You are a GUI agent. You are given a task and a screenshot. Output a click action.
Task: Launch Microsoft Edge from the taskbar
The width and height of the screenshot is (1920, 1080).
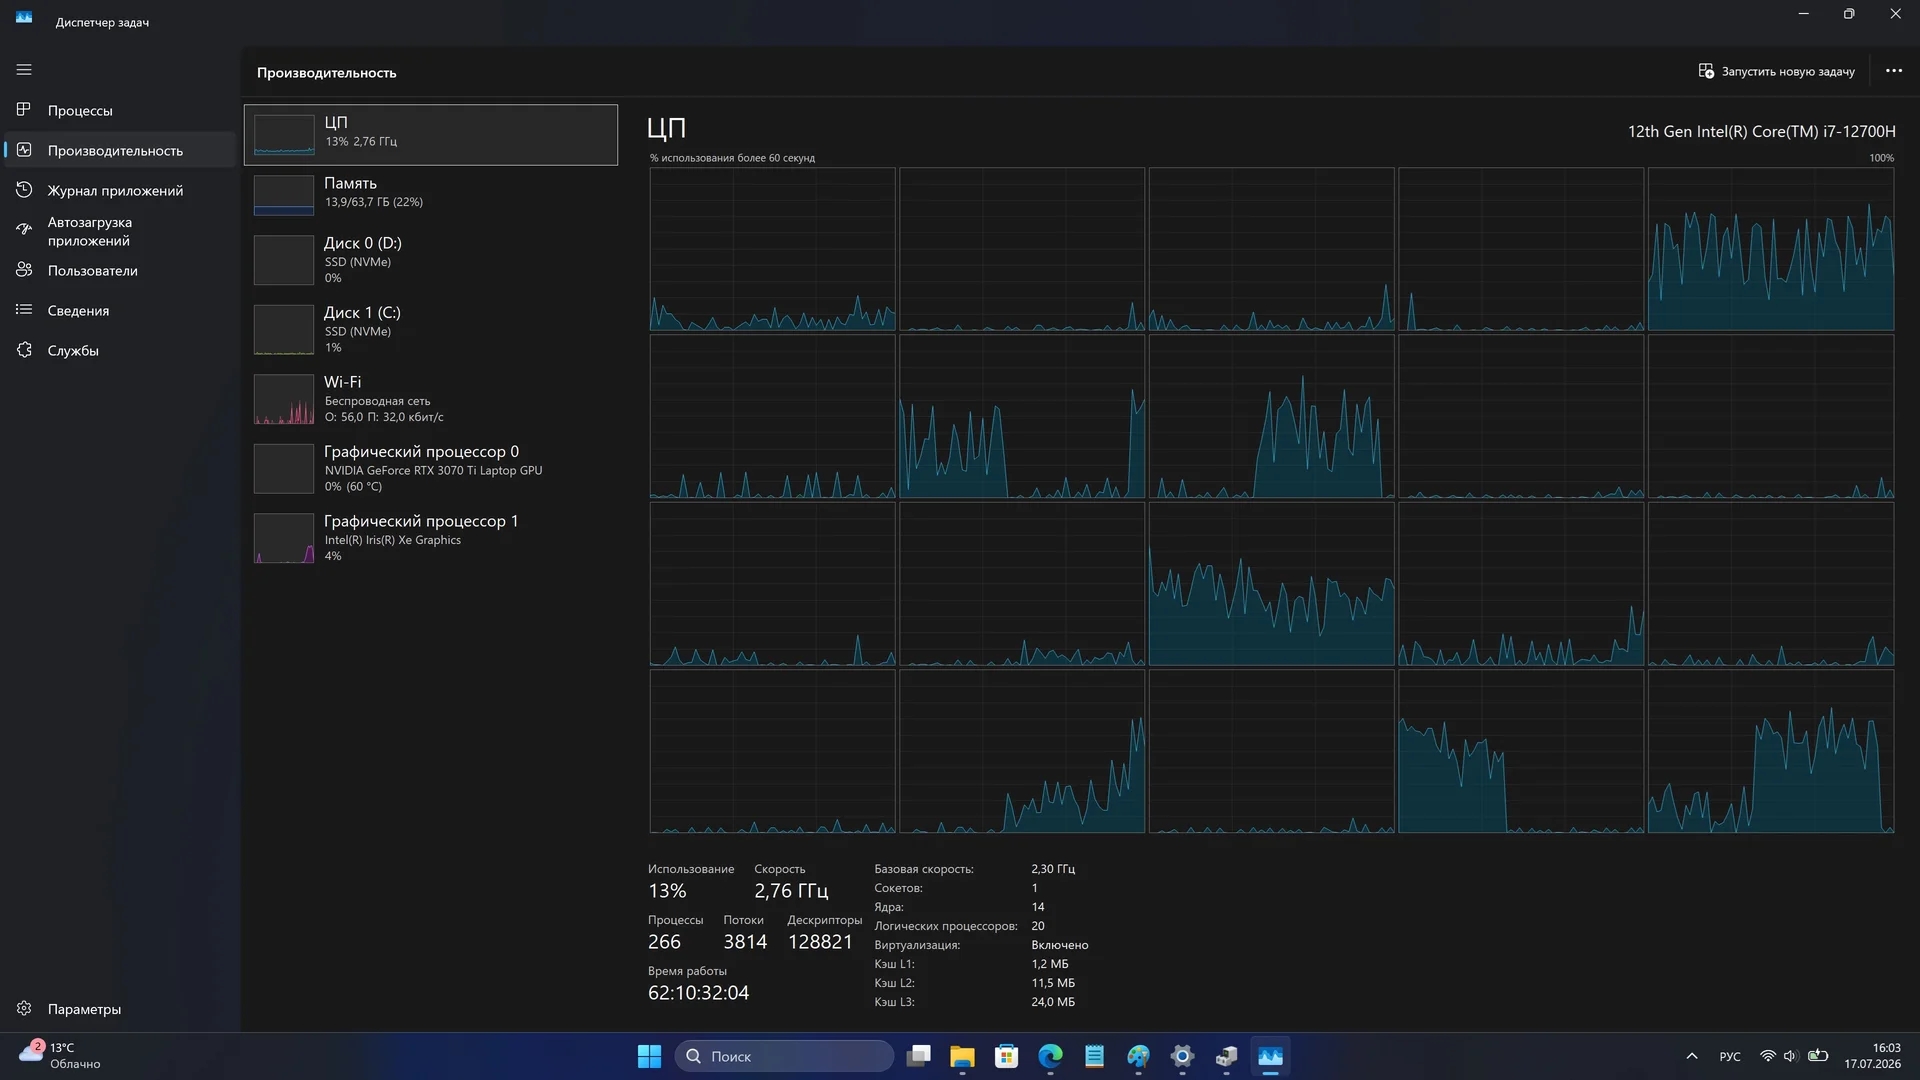(x=1050, y=1056)
